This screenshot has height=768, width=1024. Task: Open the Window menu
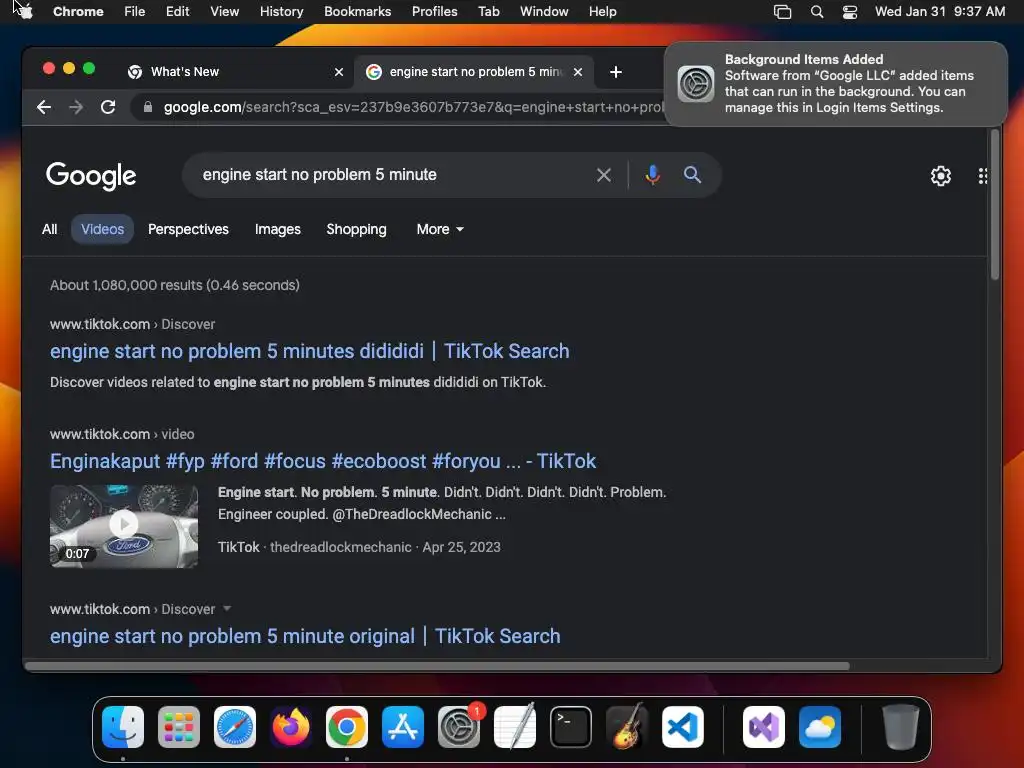coord(544,12)
